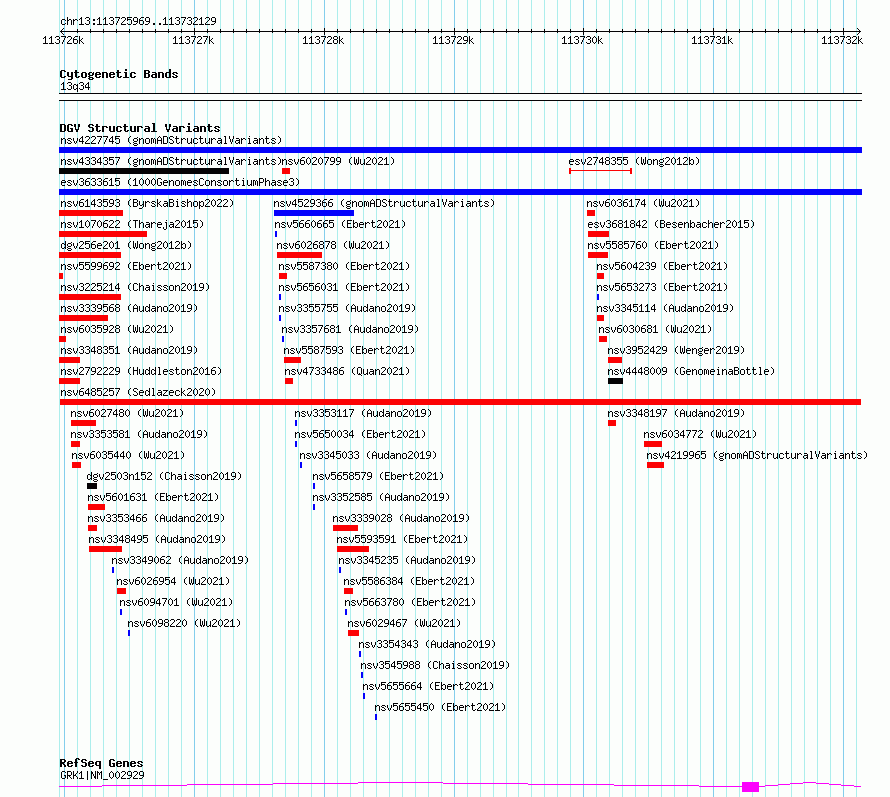Select nsv3339568 (Audano2019) variant
This screenshot has height=797, width=890.
click(x=129, y=308)
